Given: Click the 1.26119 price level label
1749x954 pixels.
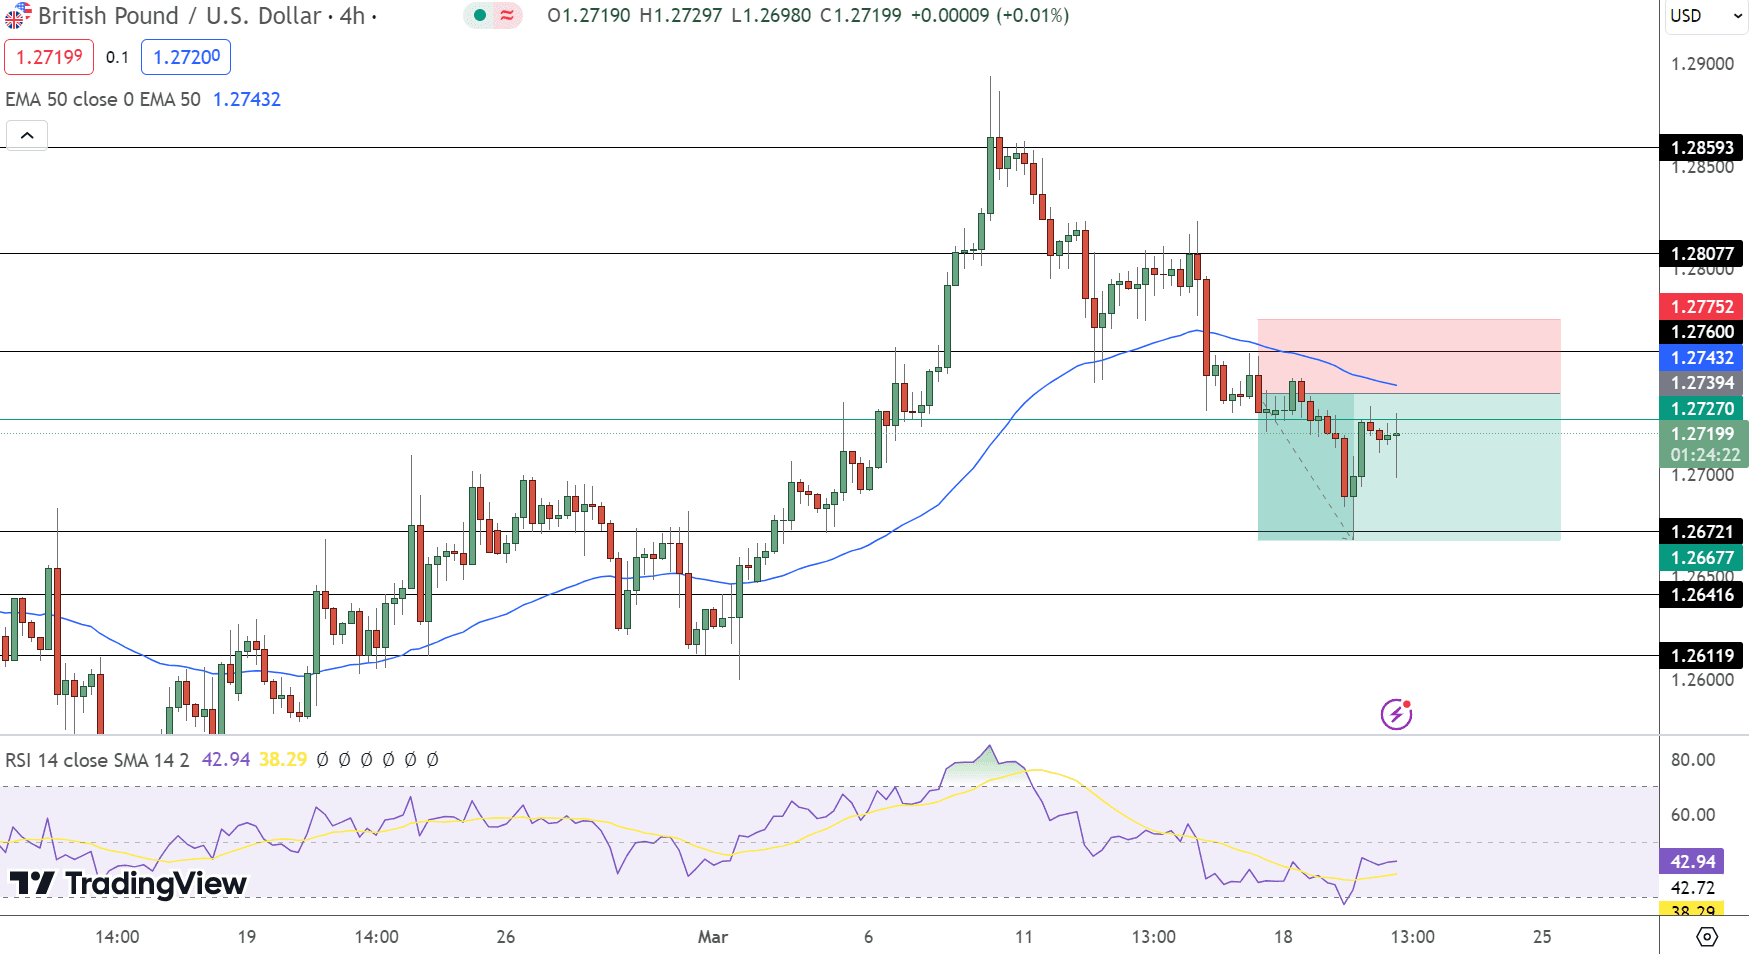Looking at the screenshot, I should click(x=1702, y=656).
